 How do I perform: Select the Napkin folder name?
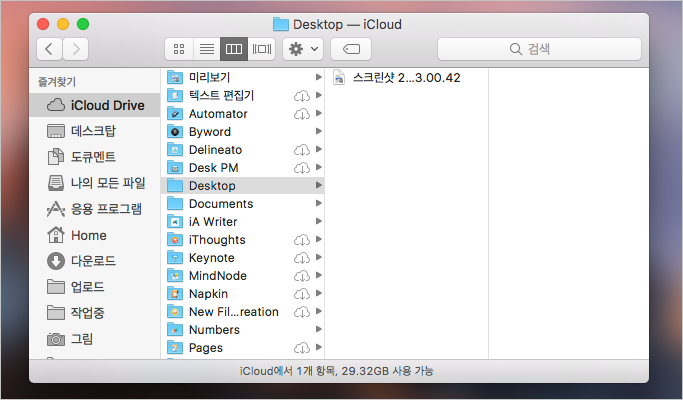[208, 294]
